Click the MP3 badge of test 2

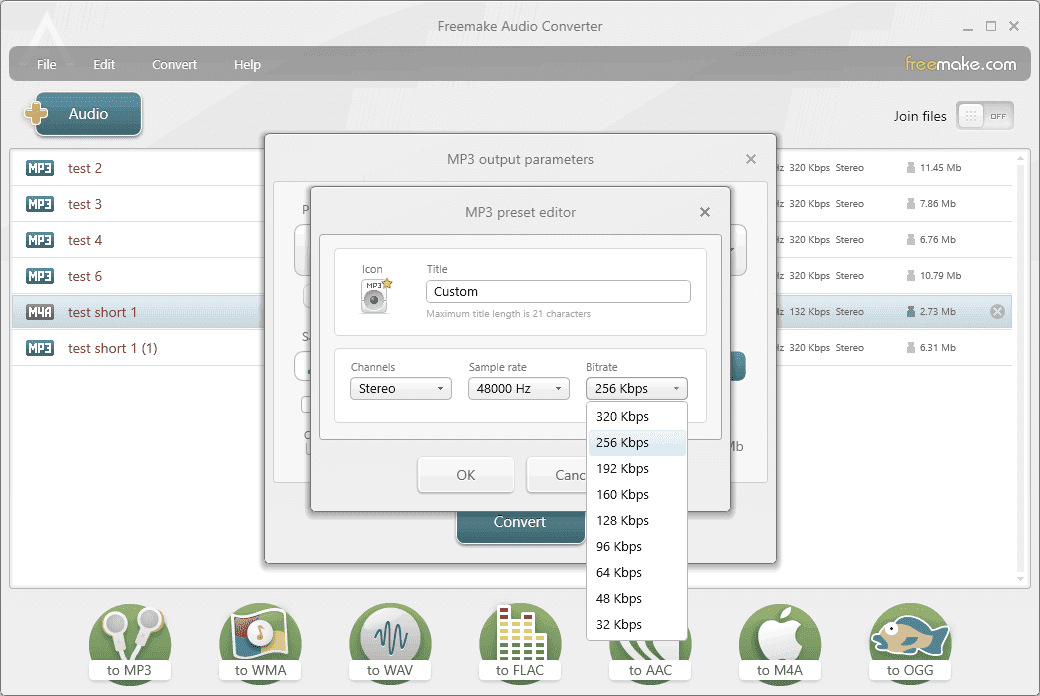point(40,168)
